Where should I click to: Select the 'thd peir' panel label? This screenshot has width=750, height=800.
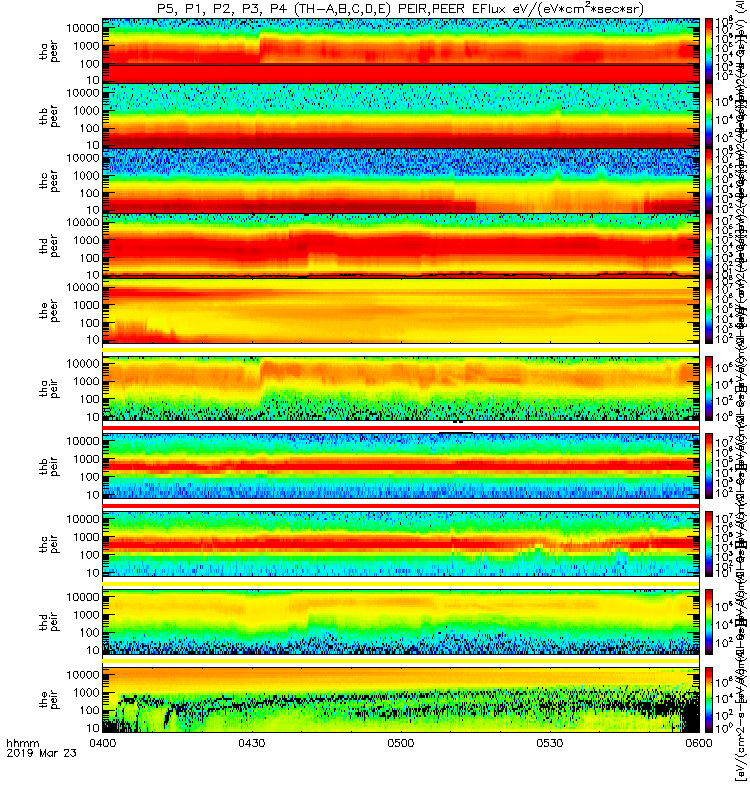49,622
